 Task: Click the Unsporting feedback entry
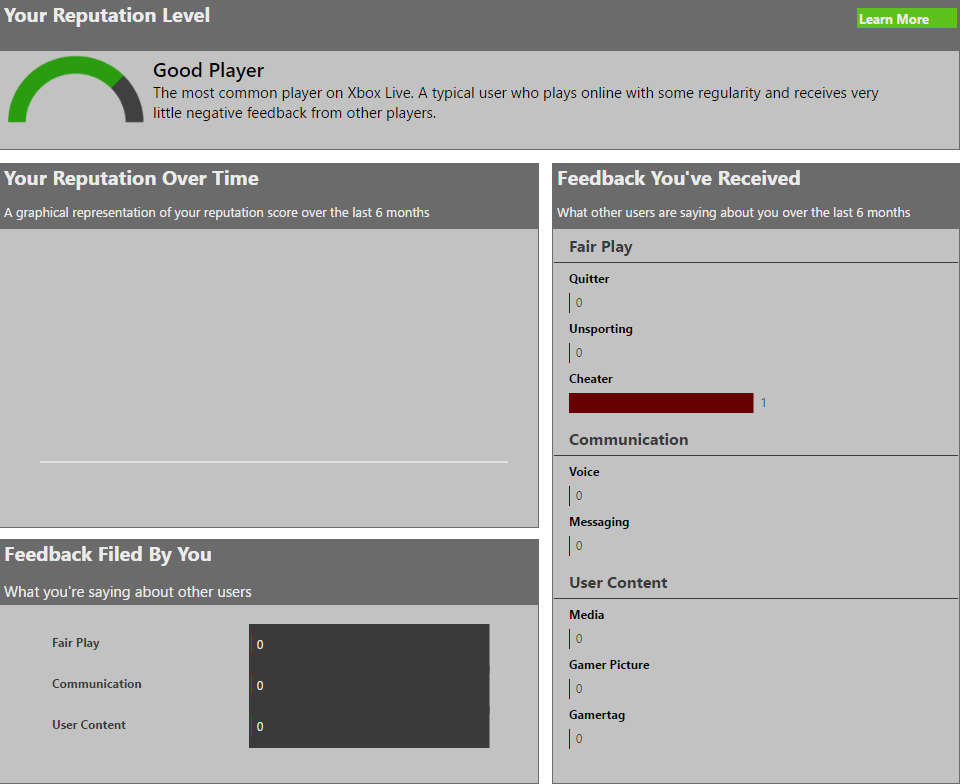click(x=601, y=328)
